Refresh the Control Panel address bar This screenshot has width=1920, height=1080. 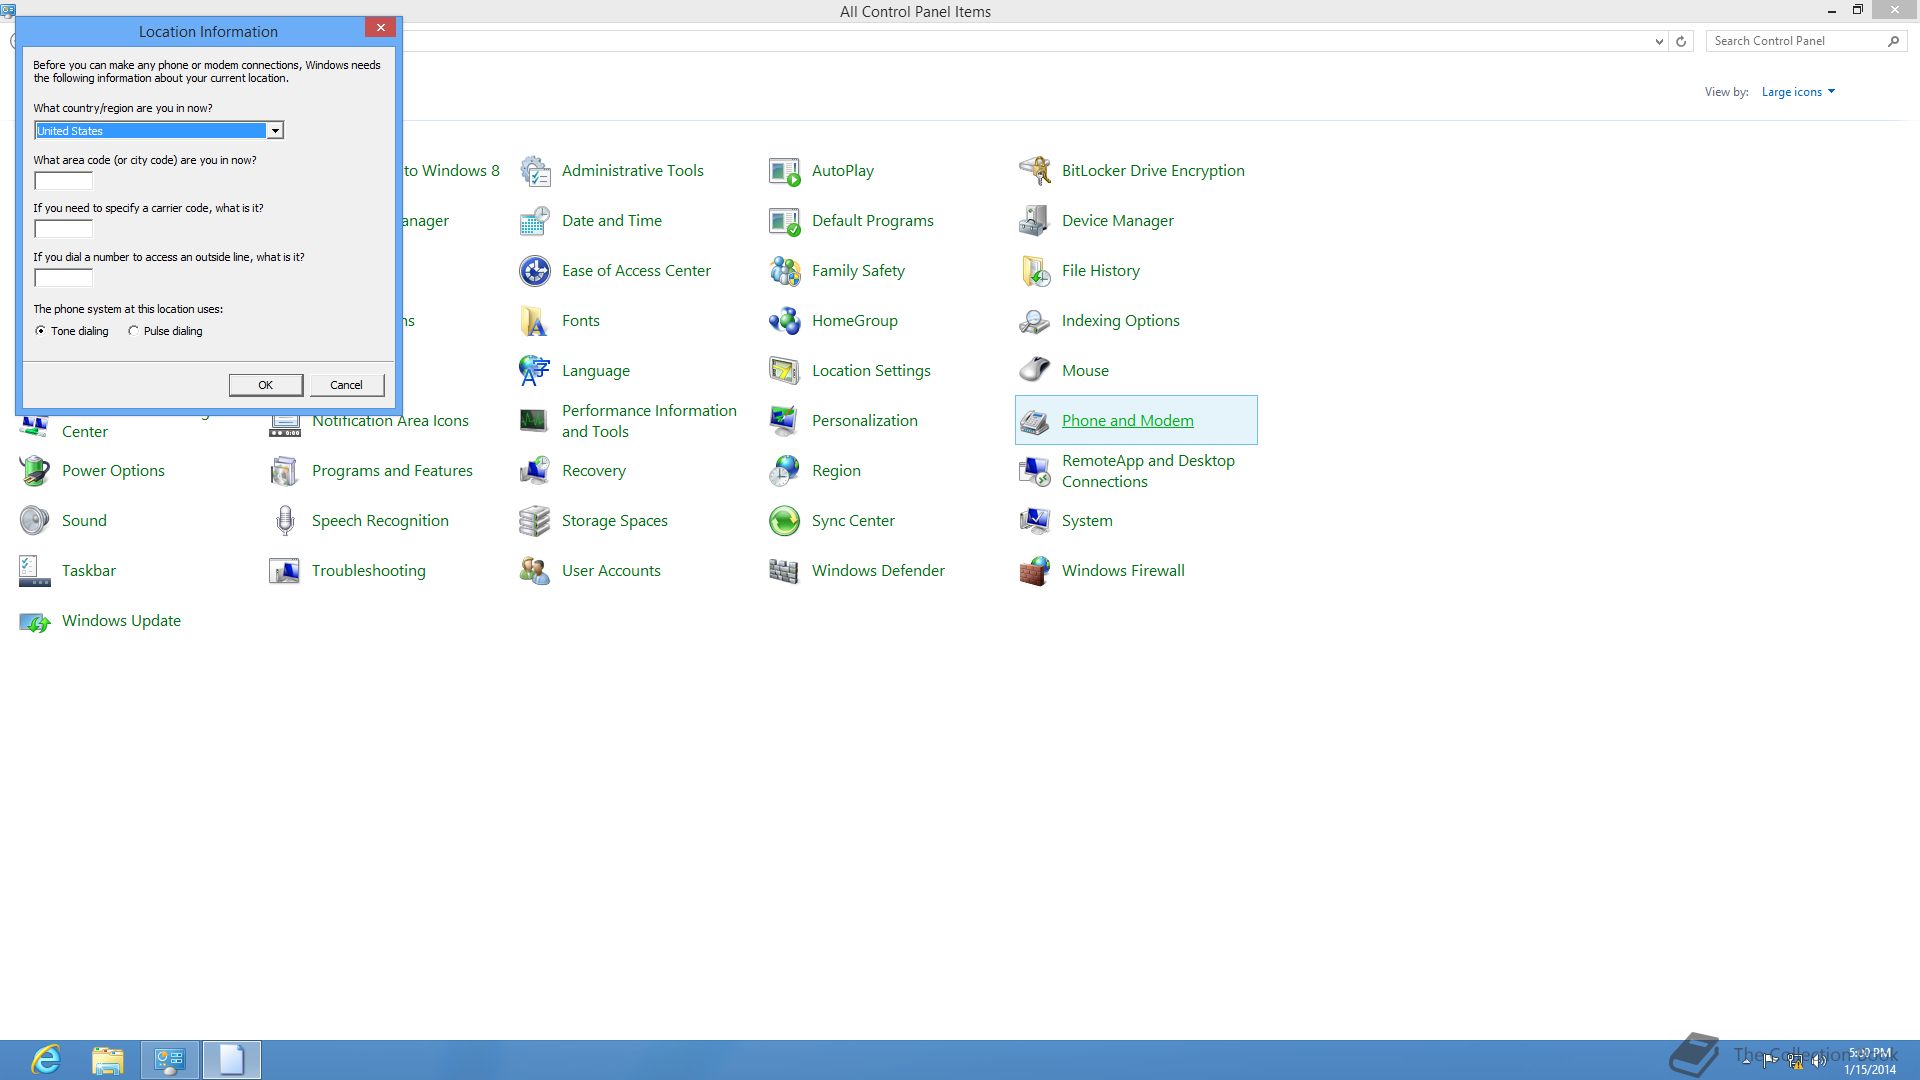coord(1681,42)
